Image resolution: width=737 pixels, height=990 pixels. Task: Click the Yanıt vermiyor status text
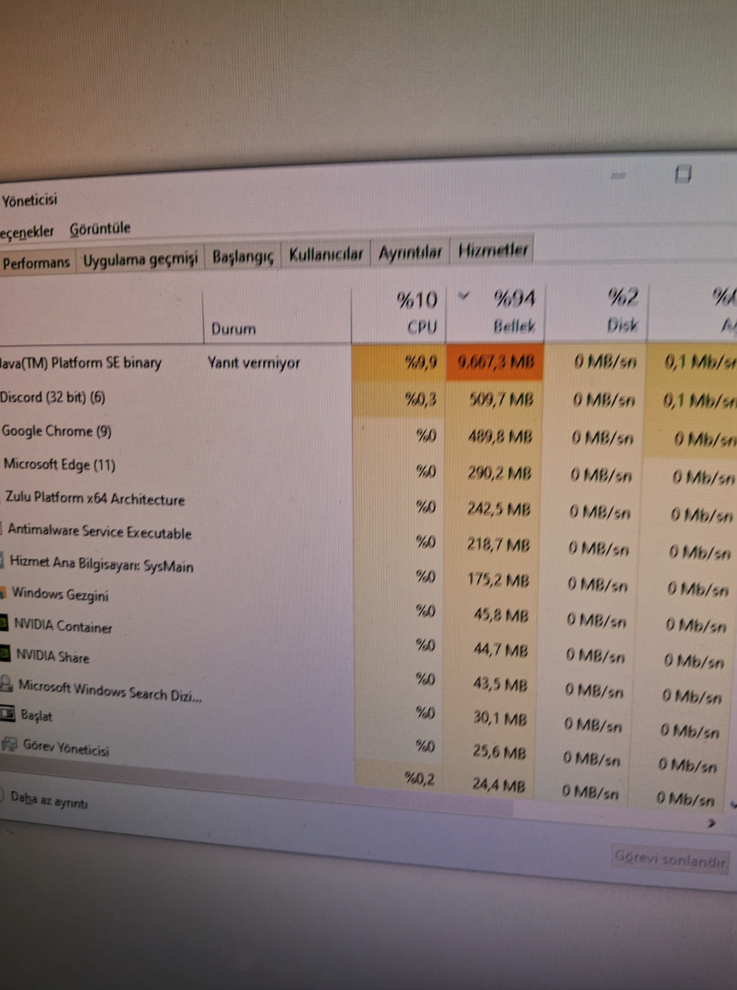tap(254, 364)
